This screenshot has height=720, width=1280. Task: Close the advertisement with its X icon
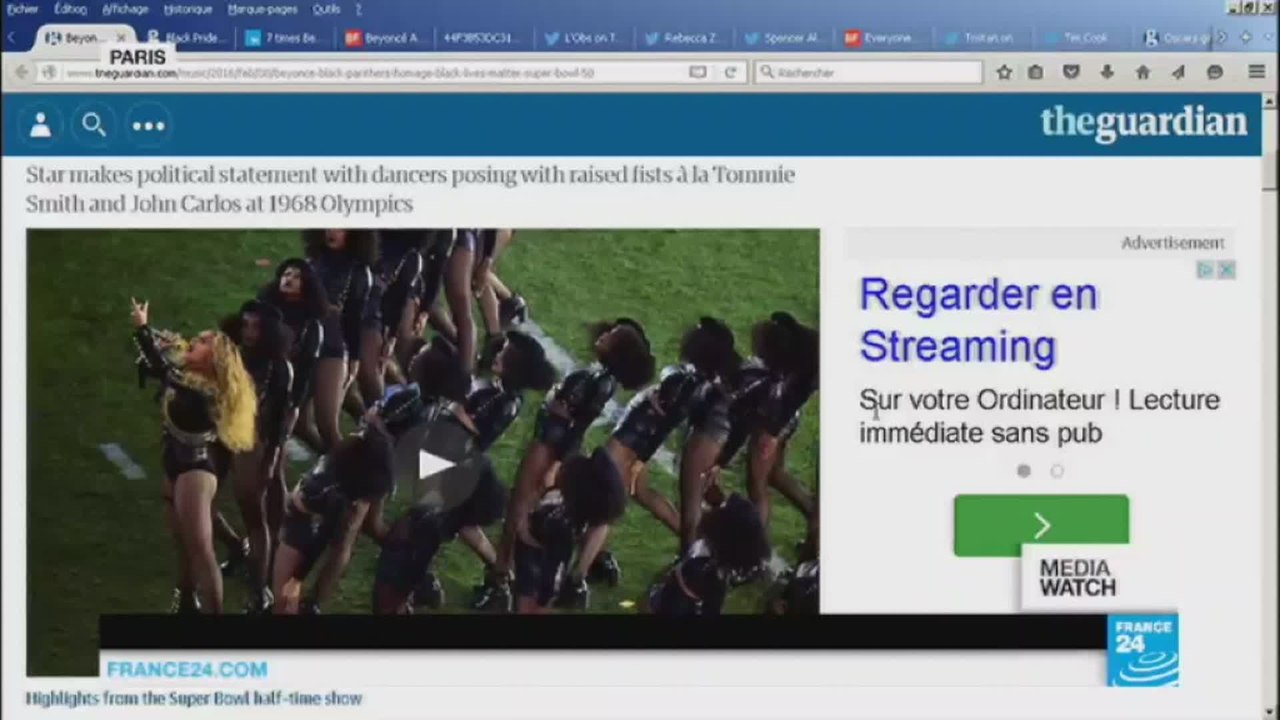tap(1227, 270)
